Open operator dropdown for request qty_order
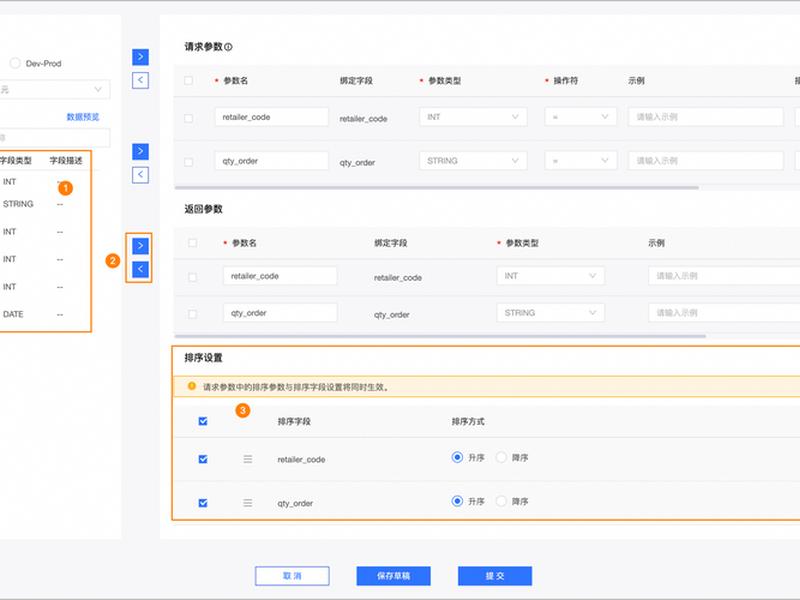Image resolution: width=800 pixels, height=600 pixels. point(581,161)
